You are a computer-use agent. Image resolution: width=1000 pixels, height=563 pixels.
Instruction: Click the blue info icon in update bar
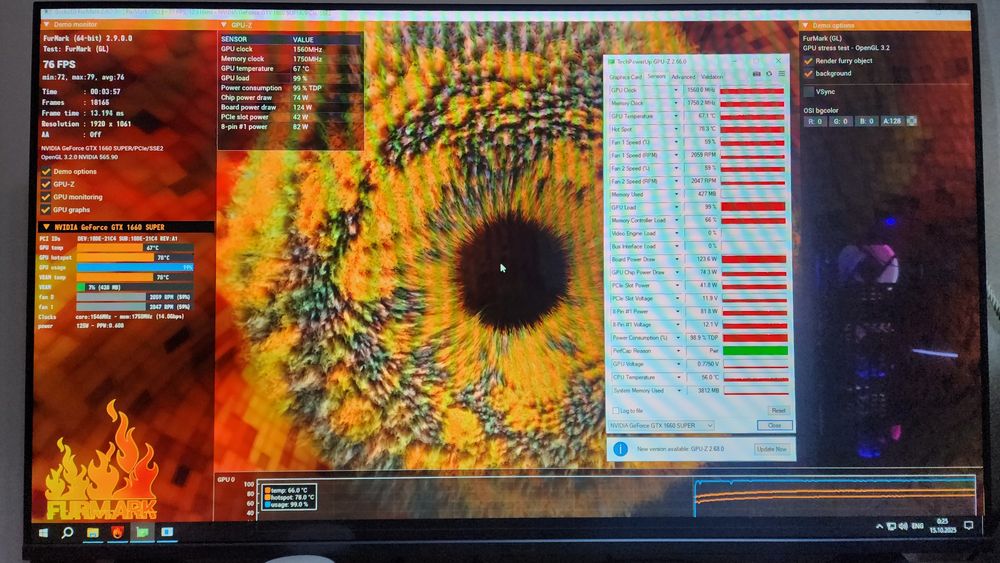[620, 449]
